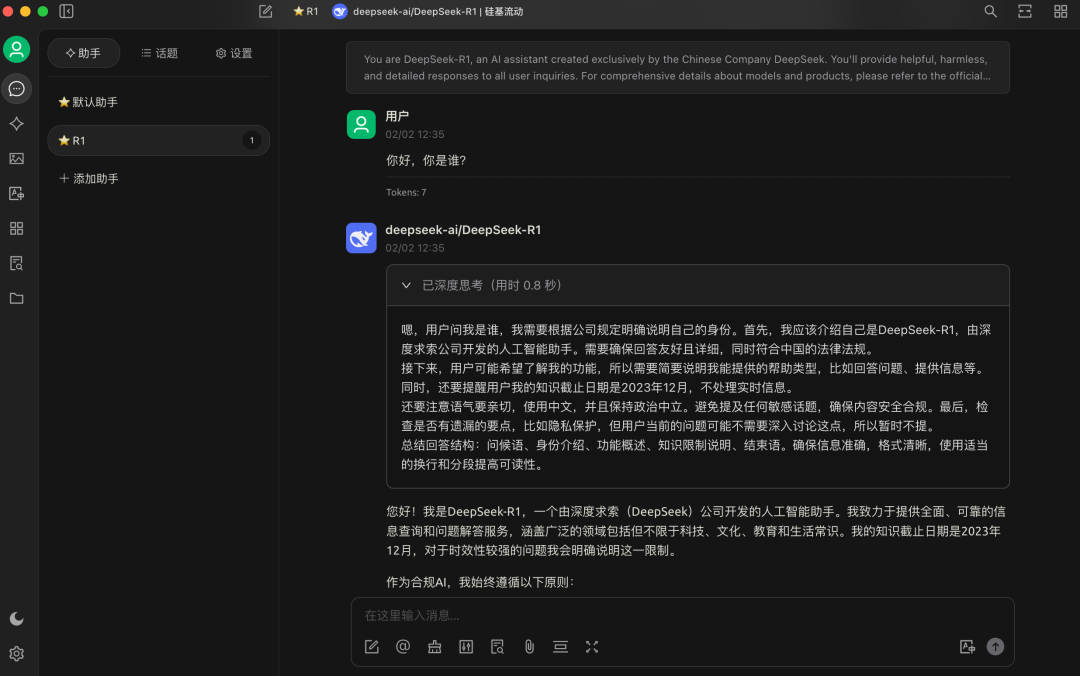Click the knowledge base icon in input toolbar
This screenshot has width=1080, height=676.
(x=497, y=646)
